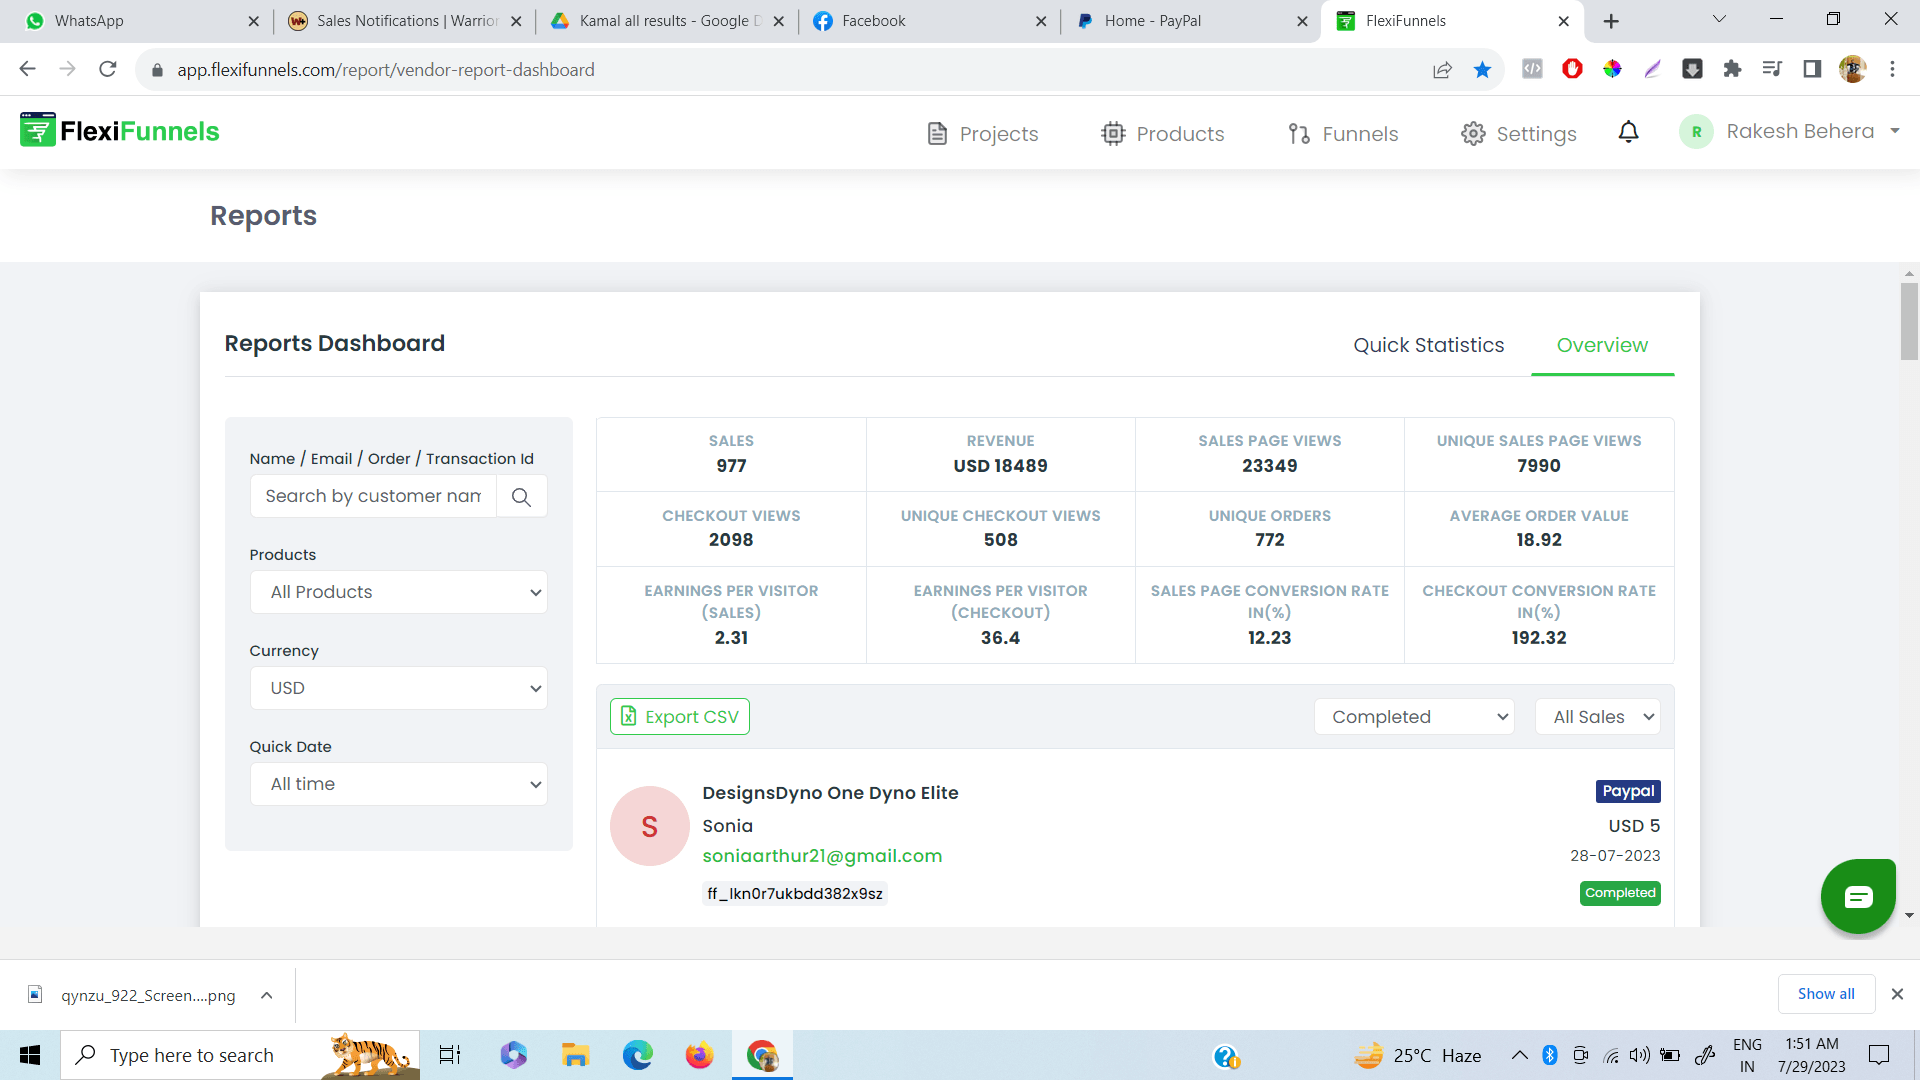Switch to the Home - PayPal tab
This screenshot has width=1920, height=1080.
click(x=1190, y=21)
